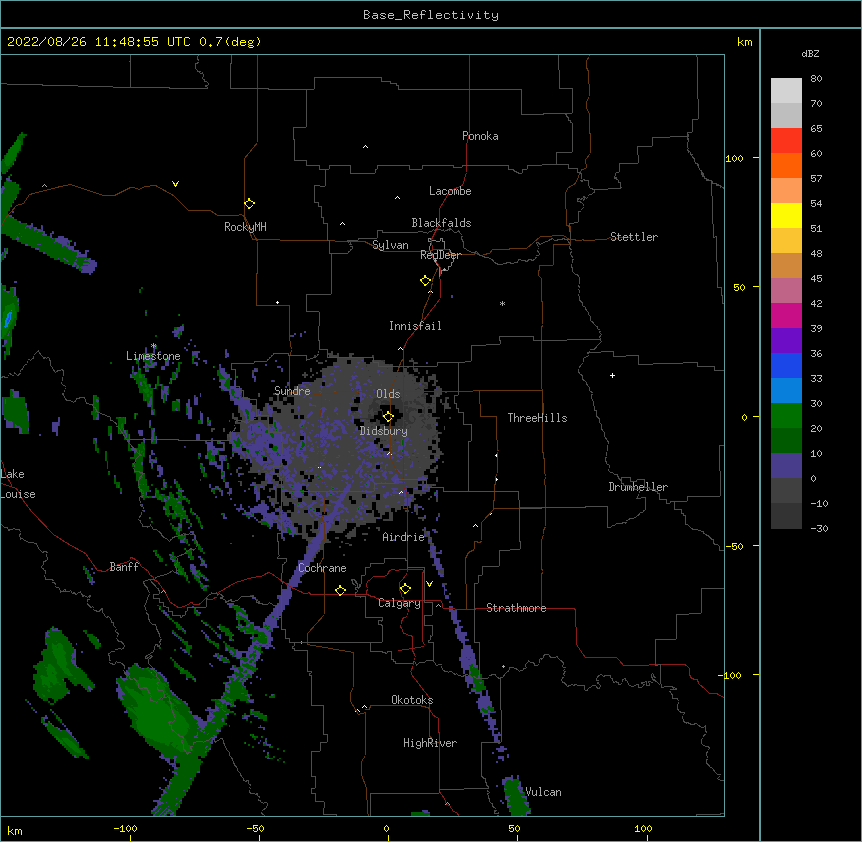Click the Strathmore label
862x842 pixels.
point(516,608)
